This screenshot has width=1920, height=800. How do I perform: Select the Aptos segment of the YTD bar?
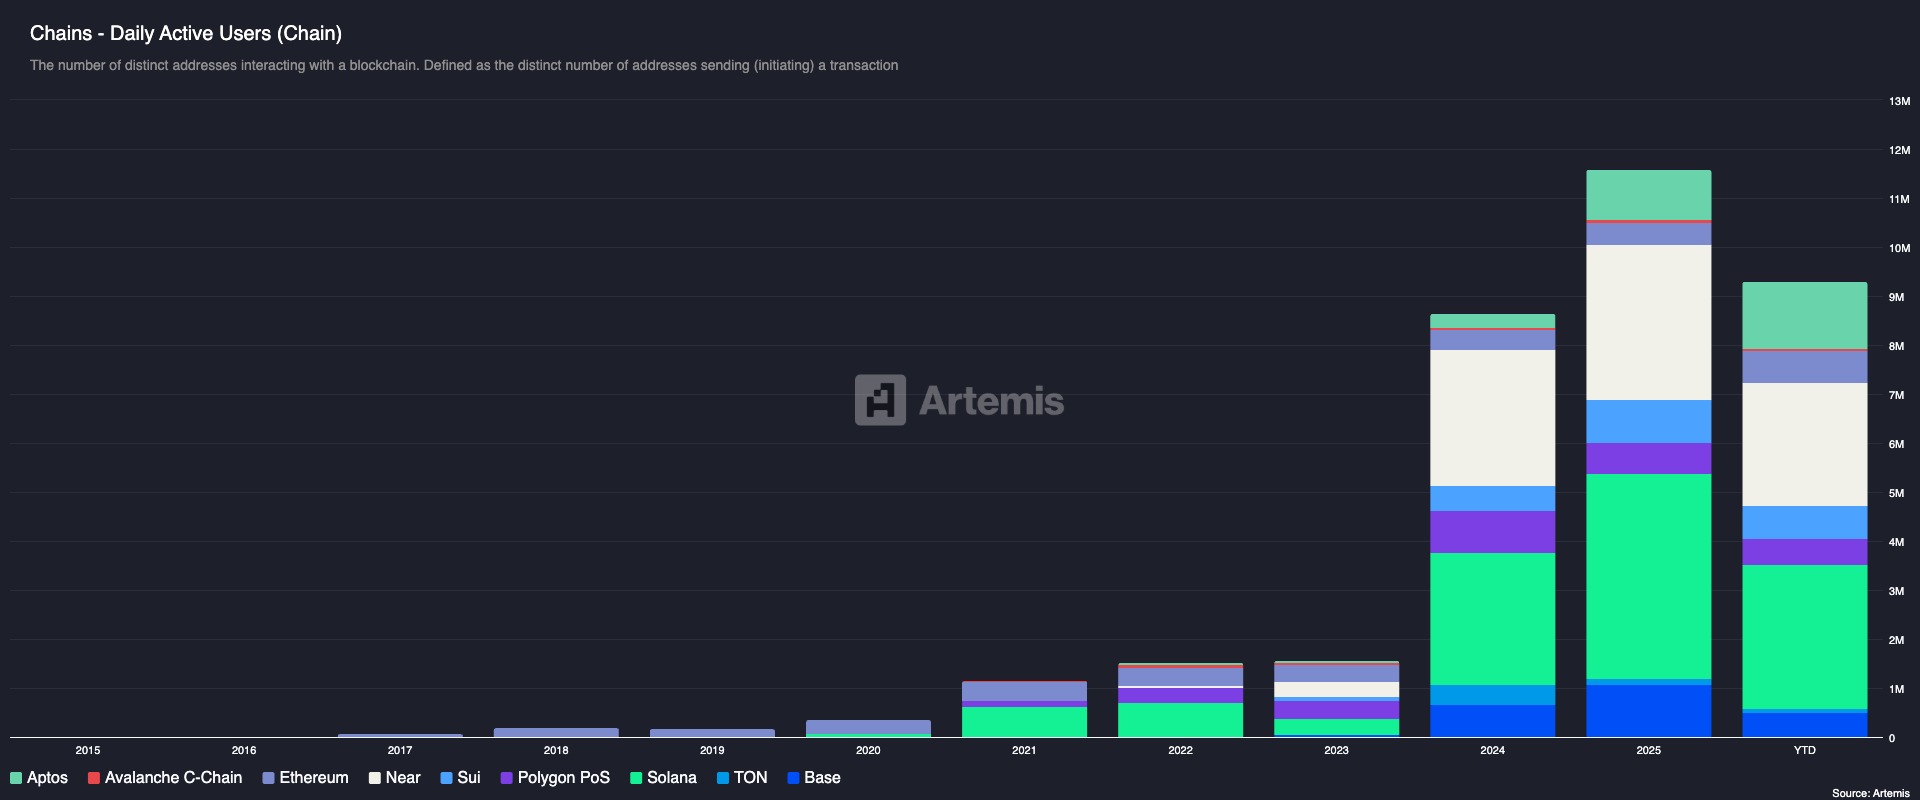1805,315
